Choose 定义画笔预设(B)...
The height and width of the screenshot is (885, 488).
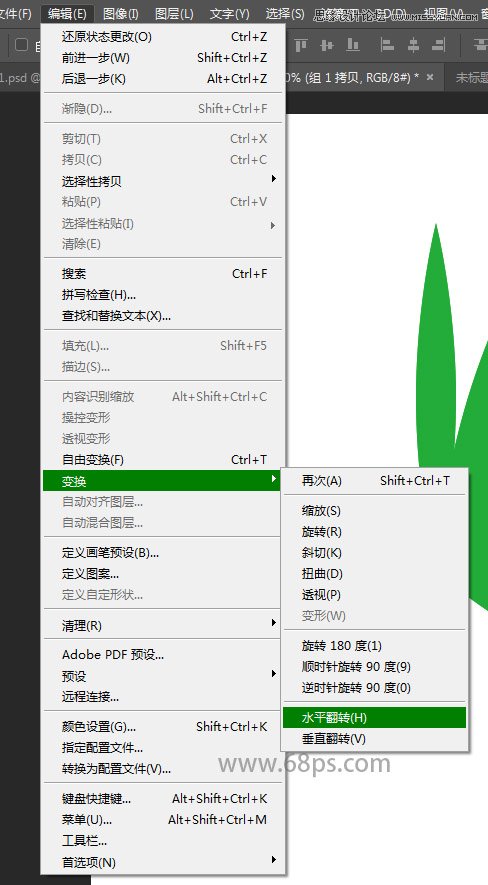click(164, 553)
